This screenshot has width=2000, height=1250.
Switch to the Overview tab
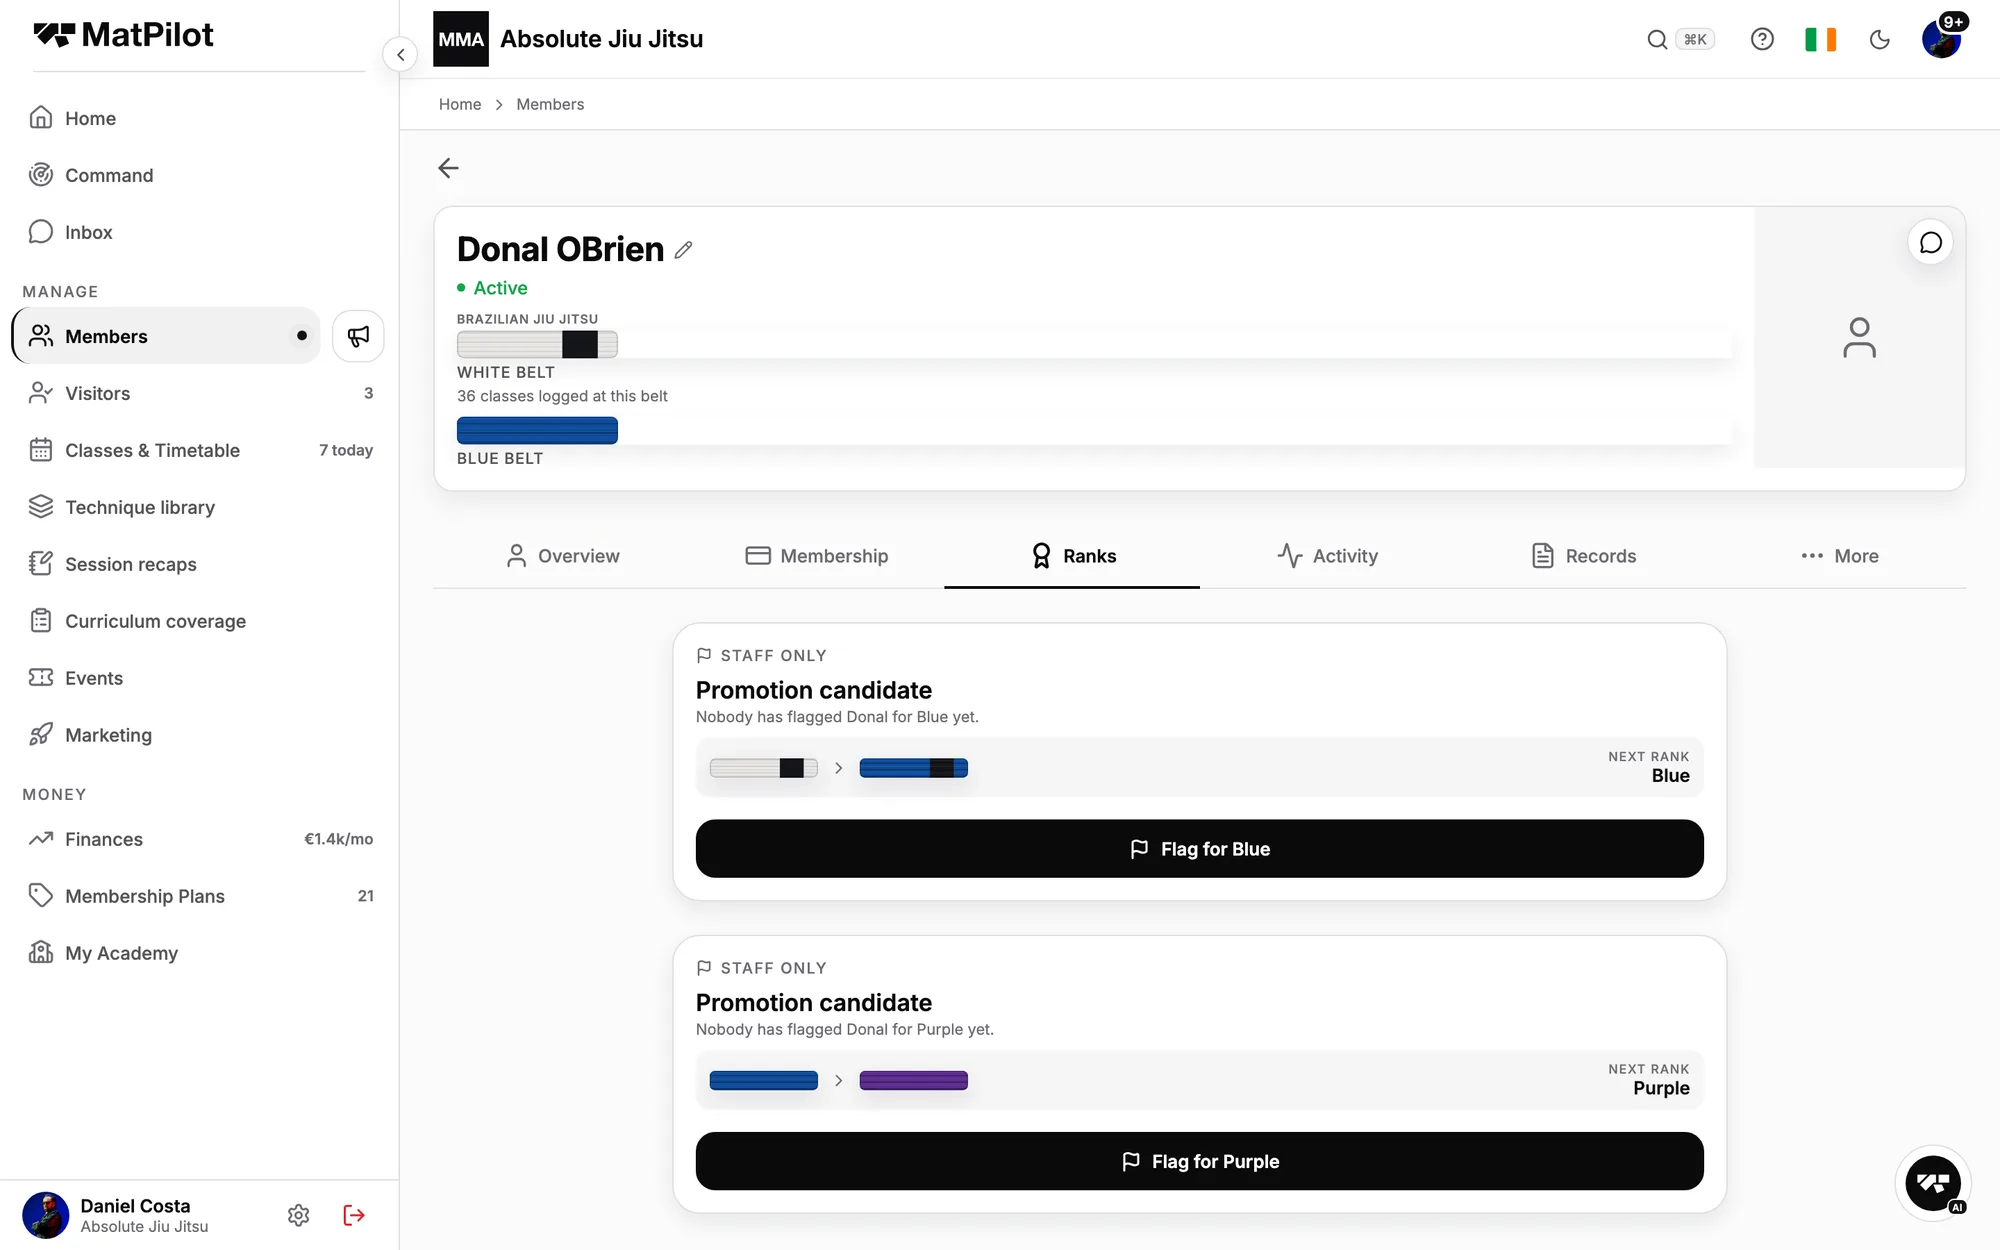(x=562, y=556)
